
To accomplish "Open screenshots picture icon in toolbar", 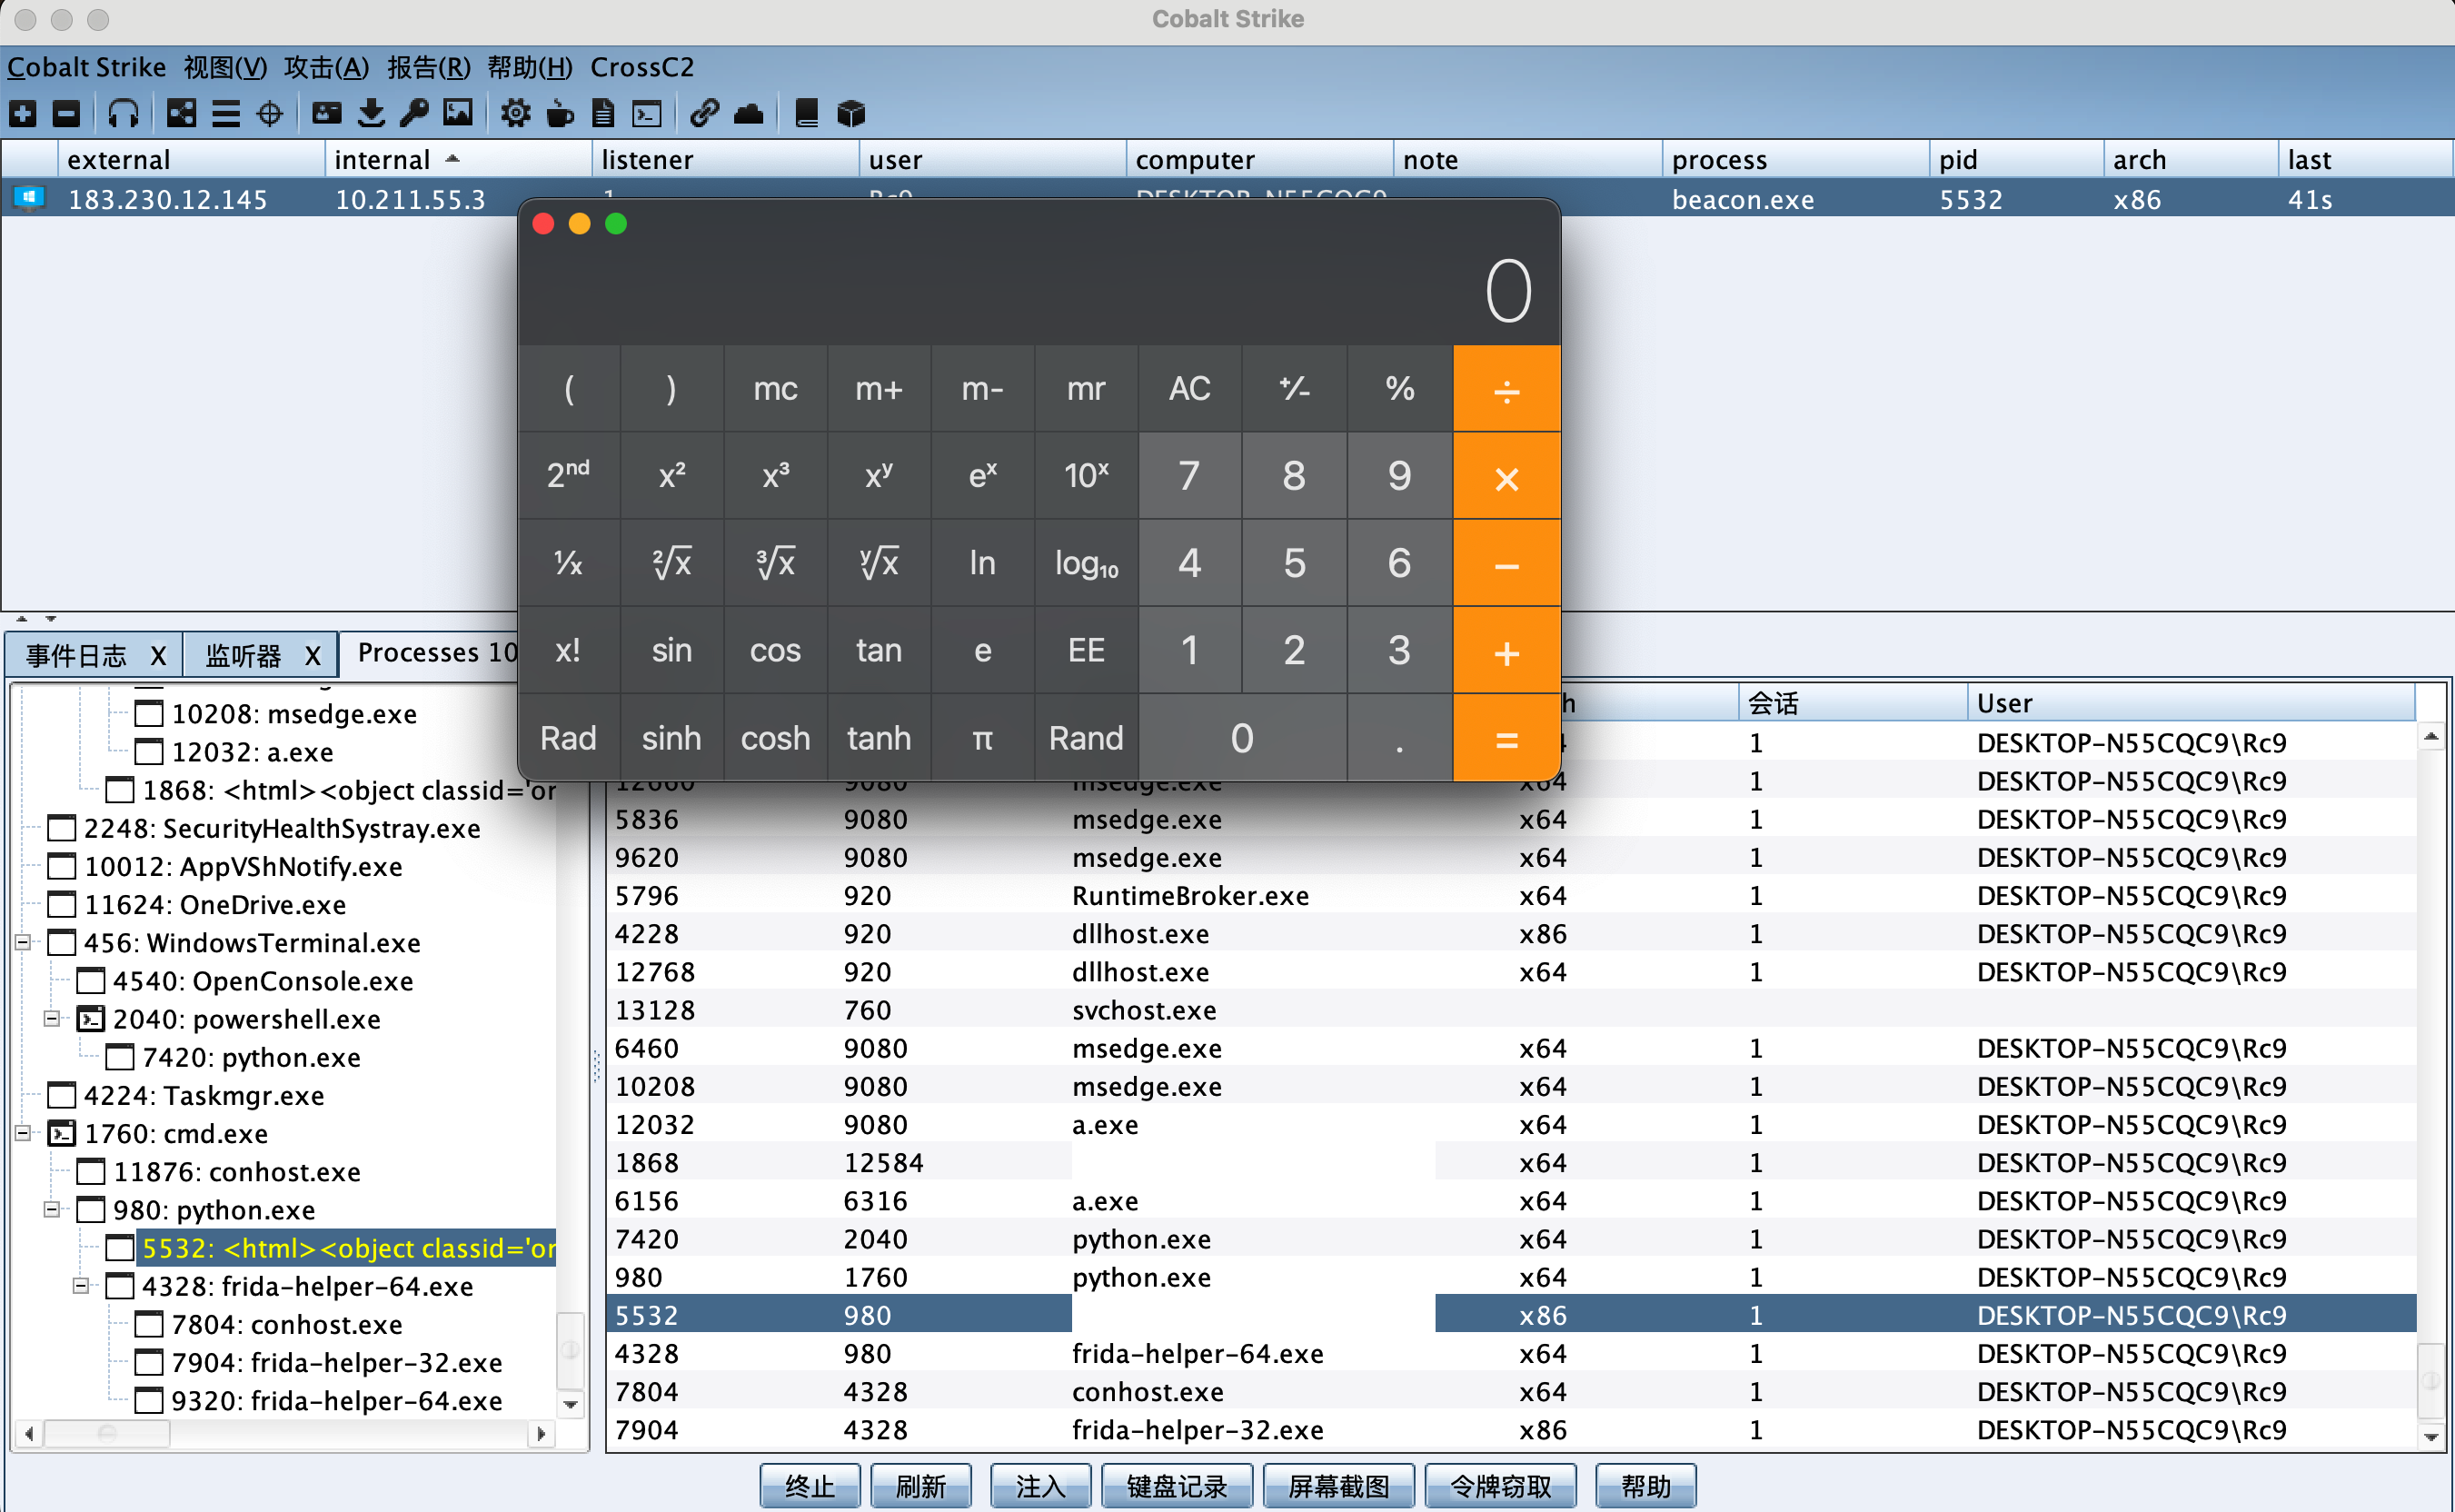I will 458,113.
